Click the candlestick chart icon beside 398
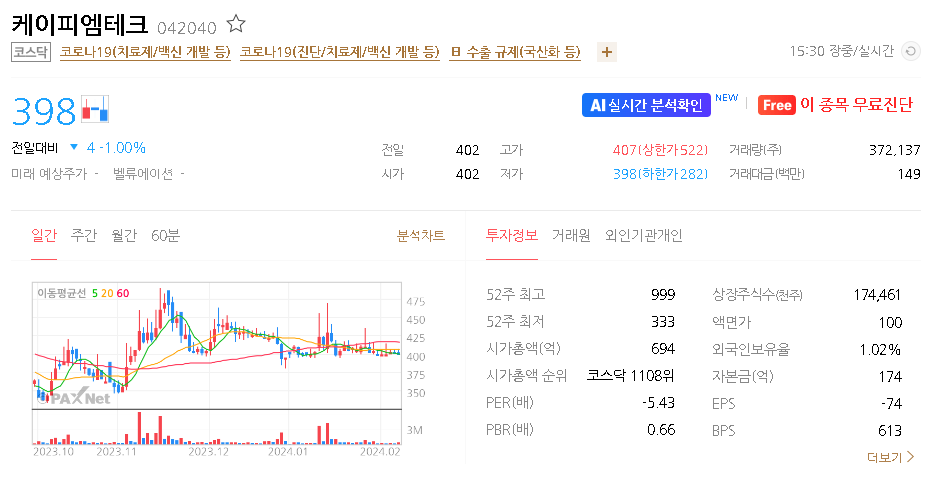932x482 pixels. pos(95,109)
